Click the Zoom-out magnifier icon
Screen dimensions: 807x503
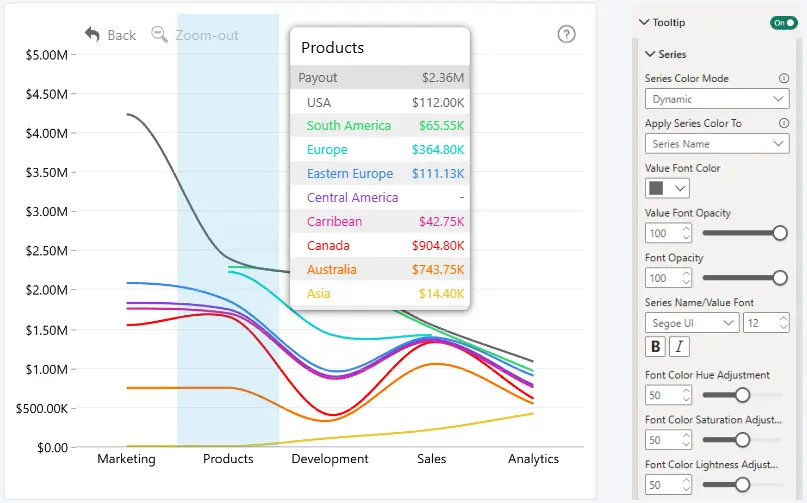pyautogui.click(x=159, y=34)
